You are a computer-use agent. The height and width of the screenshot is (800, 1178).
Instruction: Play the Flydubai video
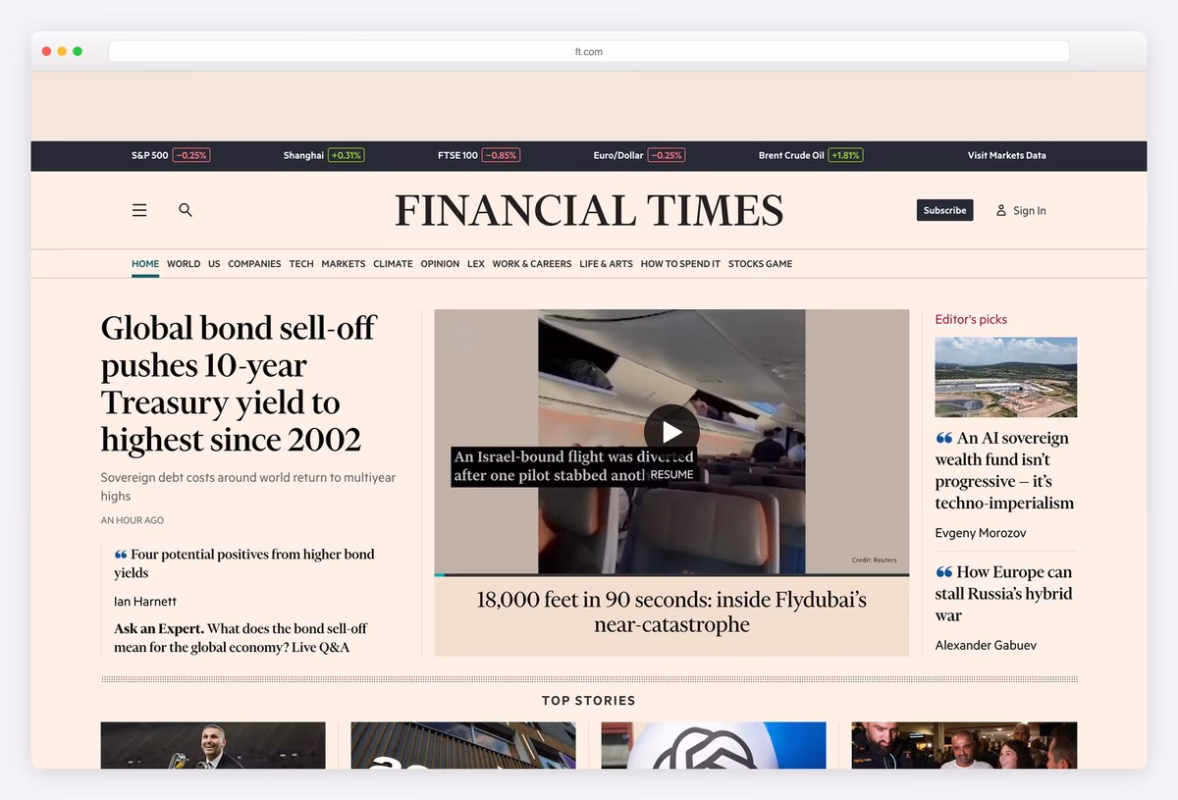pos(672,432)
